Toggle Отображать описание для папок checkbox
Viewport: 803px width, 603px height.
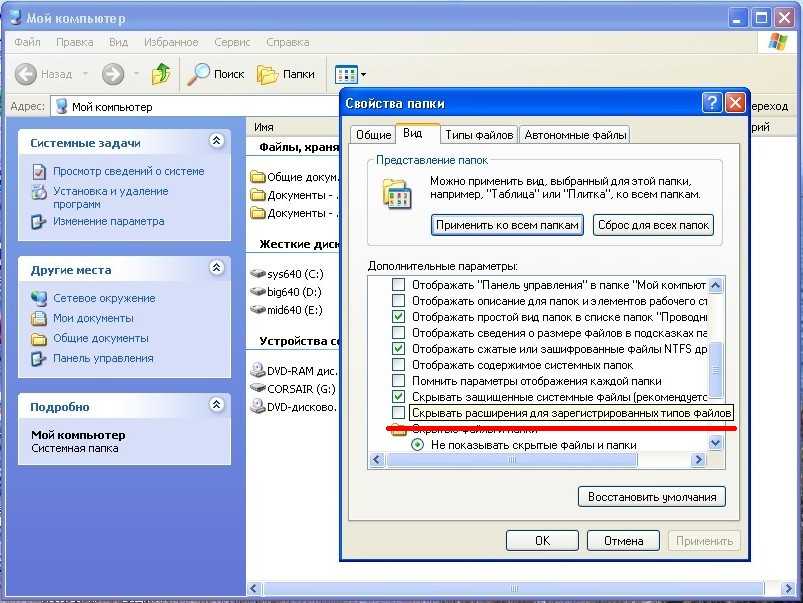point(398,300)
